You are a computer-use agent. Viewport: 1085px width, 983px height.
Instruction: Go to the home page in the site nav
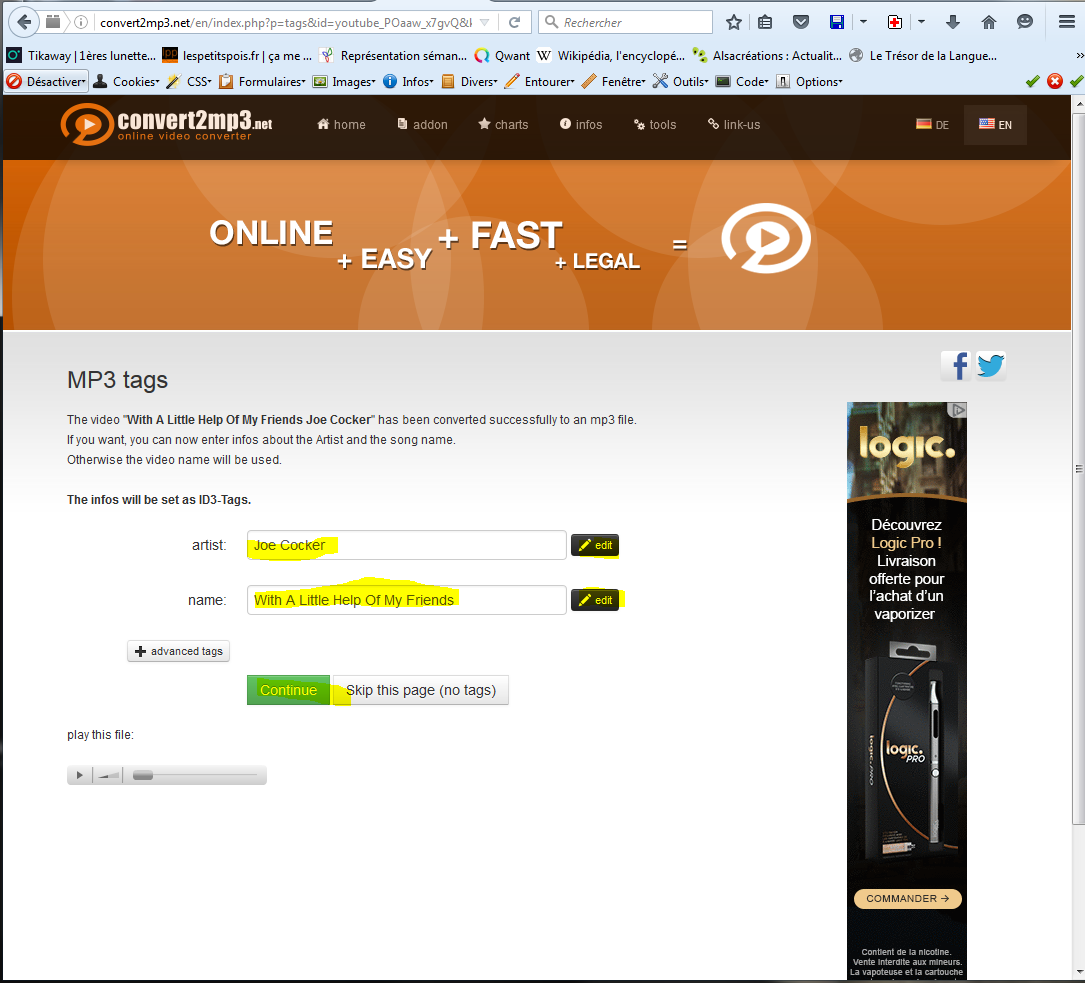point(341,125)
